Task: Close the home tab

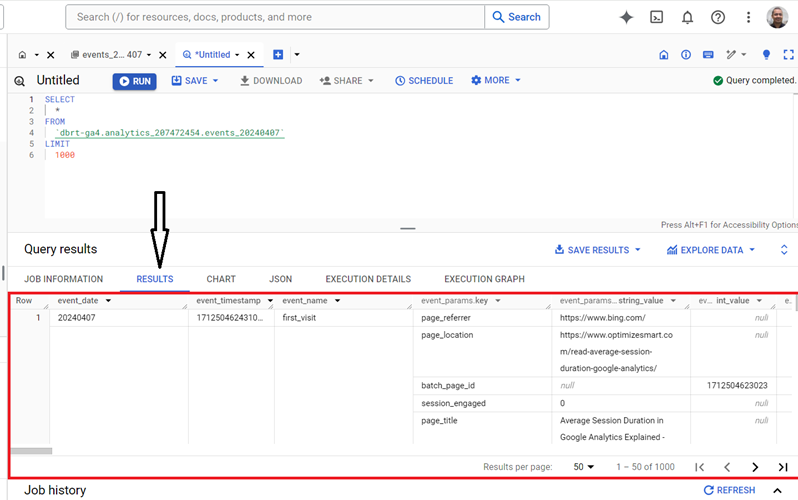Action: point(50,54)
